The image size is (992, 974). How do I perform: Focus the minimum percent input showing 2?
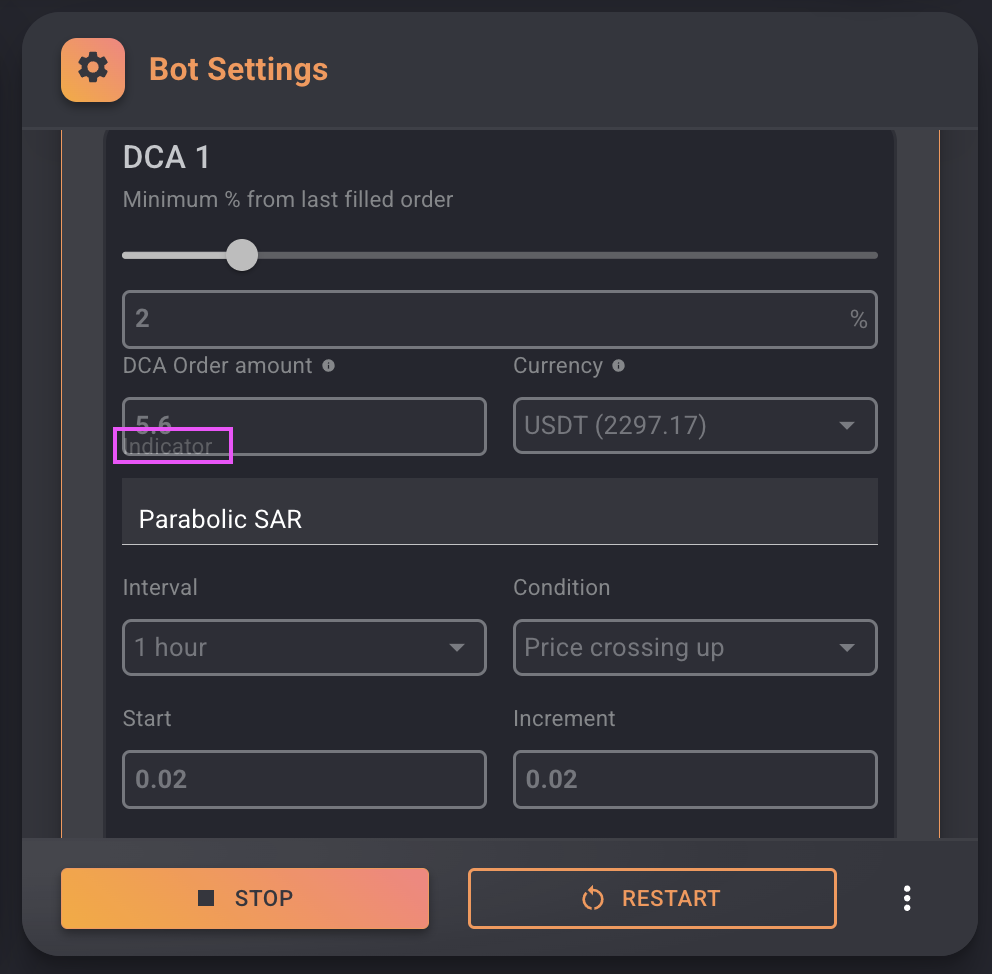(x=500, y=319)
